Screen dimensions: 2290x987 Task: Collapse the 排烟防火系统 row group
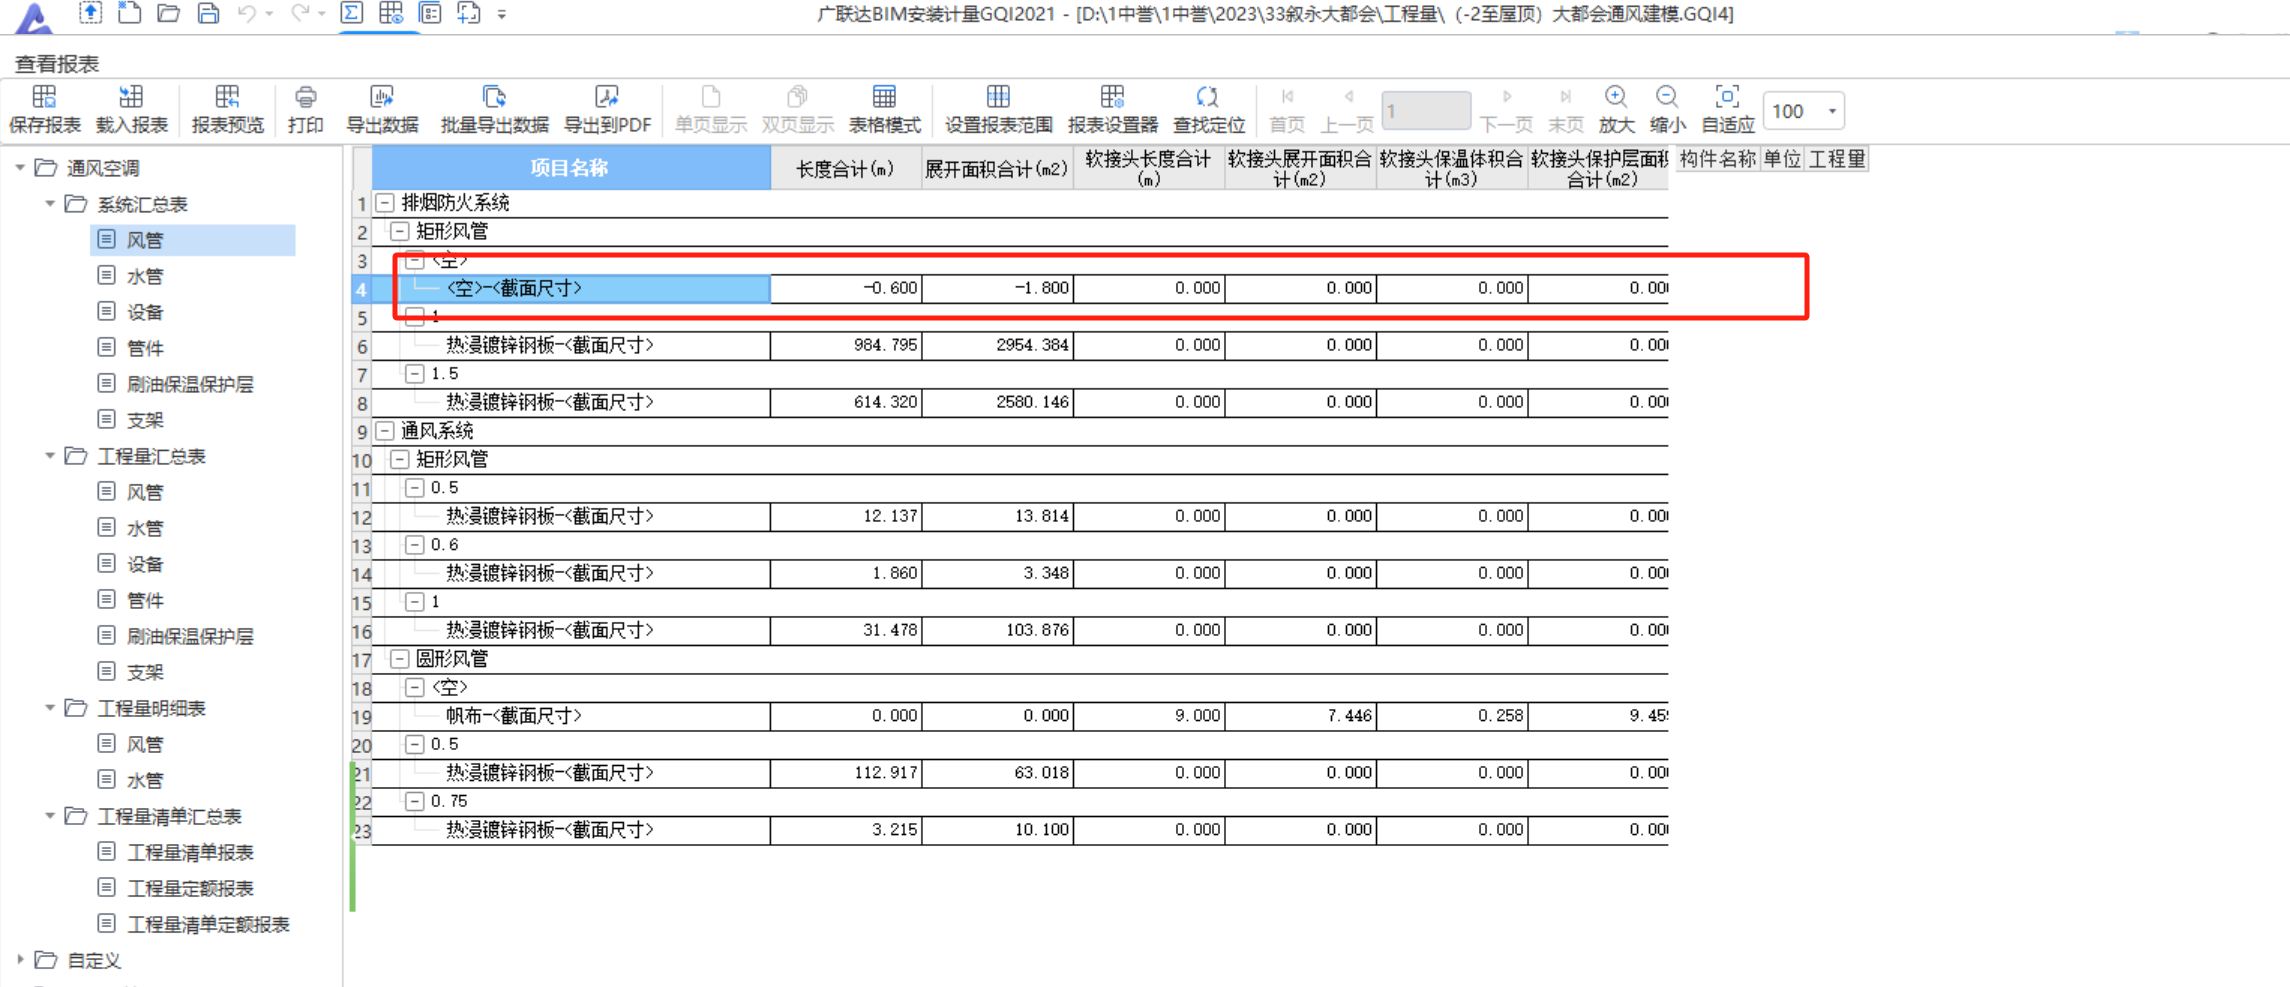click(x=385, y=203)
